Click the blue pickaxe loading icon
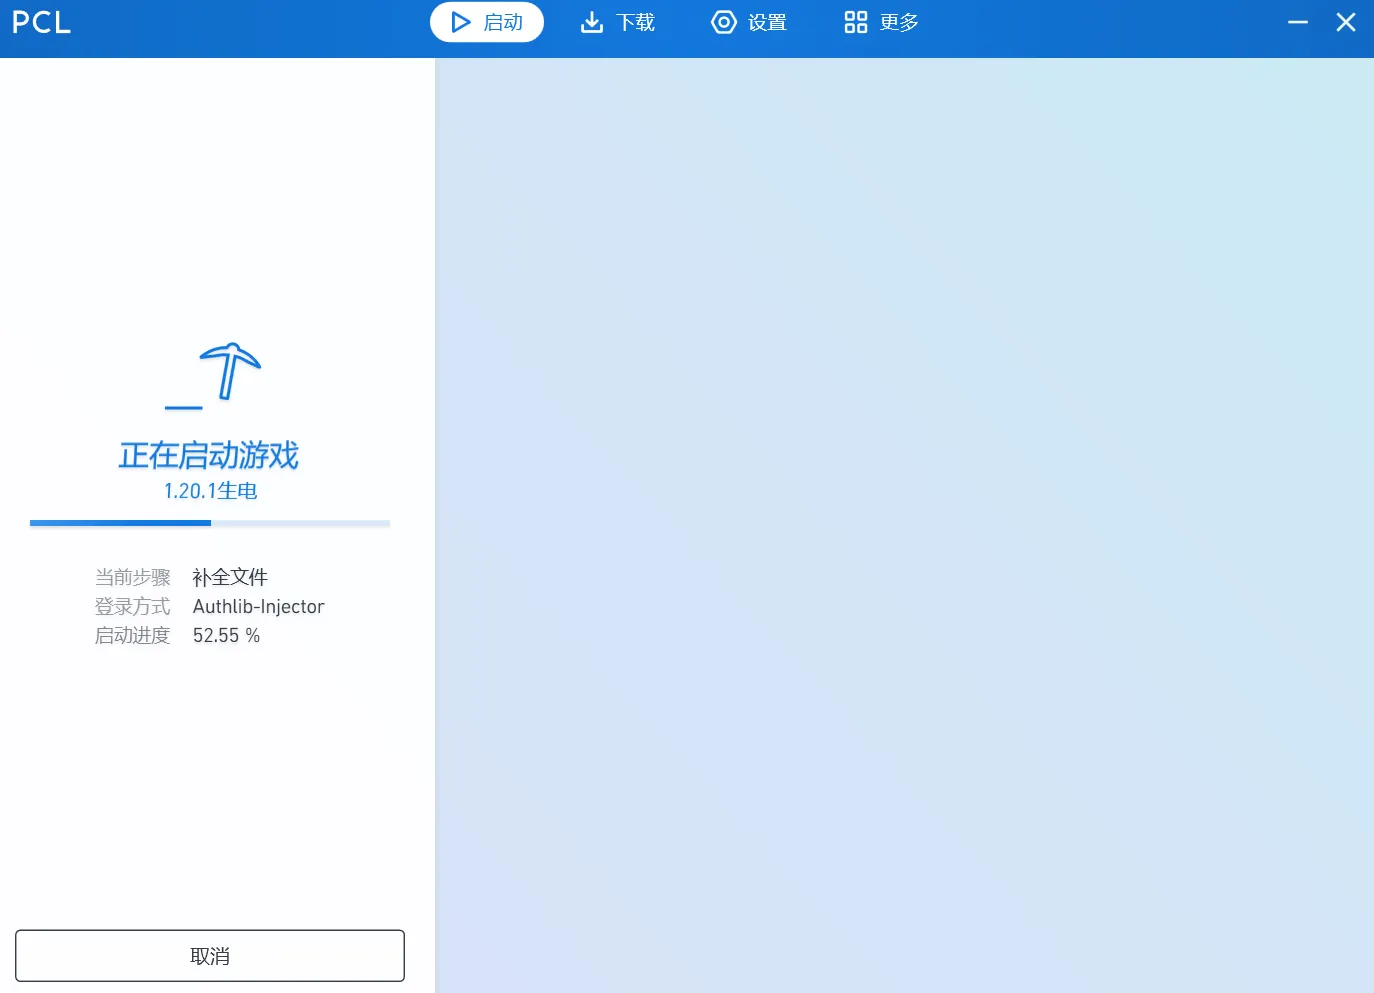 click(229, 371)
